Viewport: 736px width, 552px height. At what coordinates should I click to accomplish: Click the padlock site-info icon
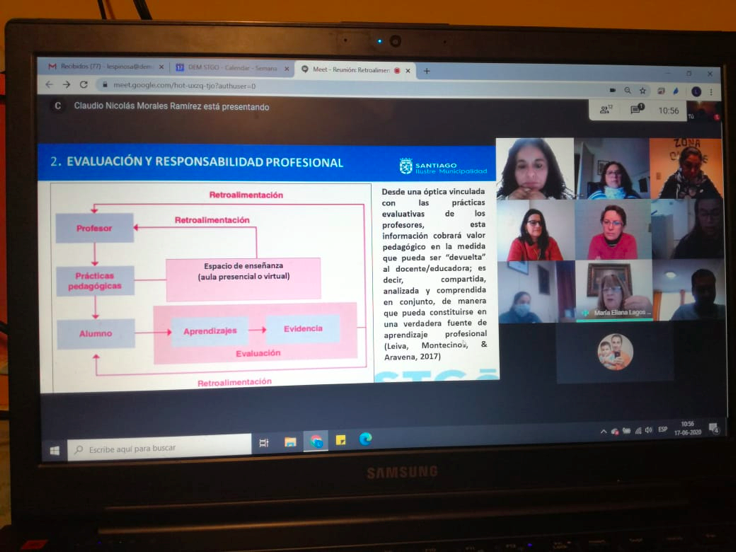(104, 85)
